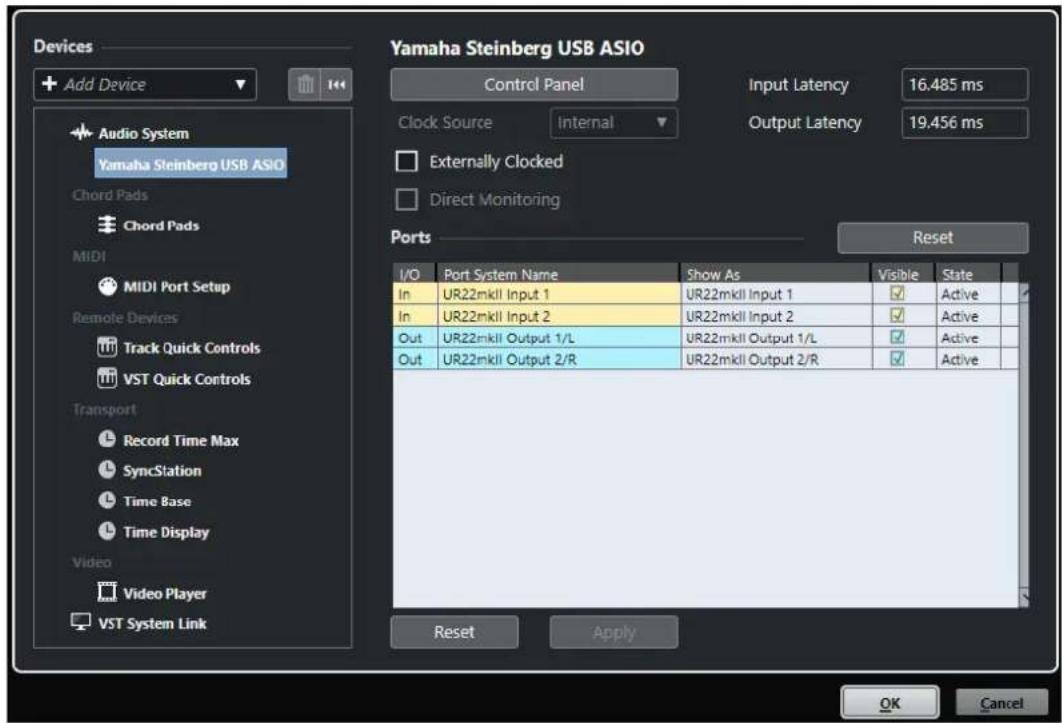
Task: Toggle the Direct Monitoring checkbox
Action: pyautogui.click(x=406, y=199)
